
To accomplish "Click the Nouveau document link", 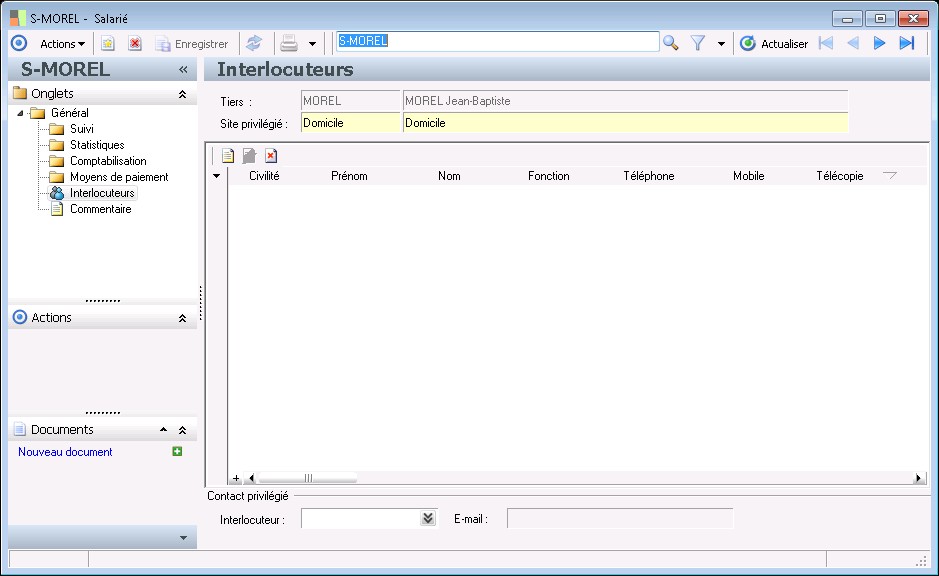I will [x=66, y=452].
